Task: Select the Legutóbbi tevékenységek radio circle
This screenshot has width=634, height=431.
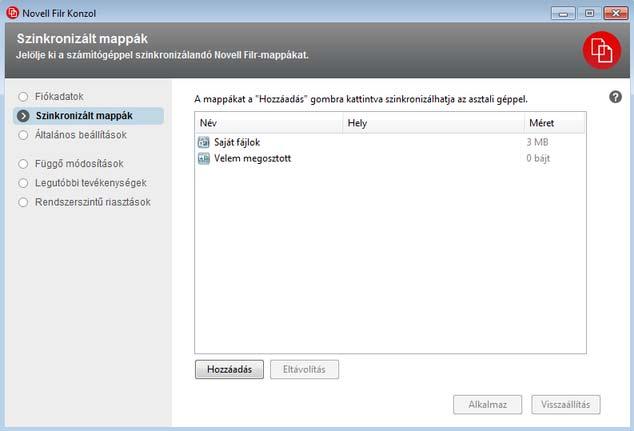Action: coord(23,183)
